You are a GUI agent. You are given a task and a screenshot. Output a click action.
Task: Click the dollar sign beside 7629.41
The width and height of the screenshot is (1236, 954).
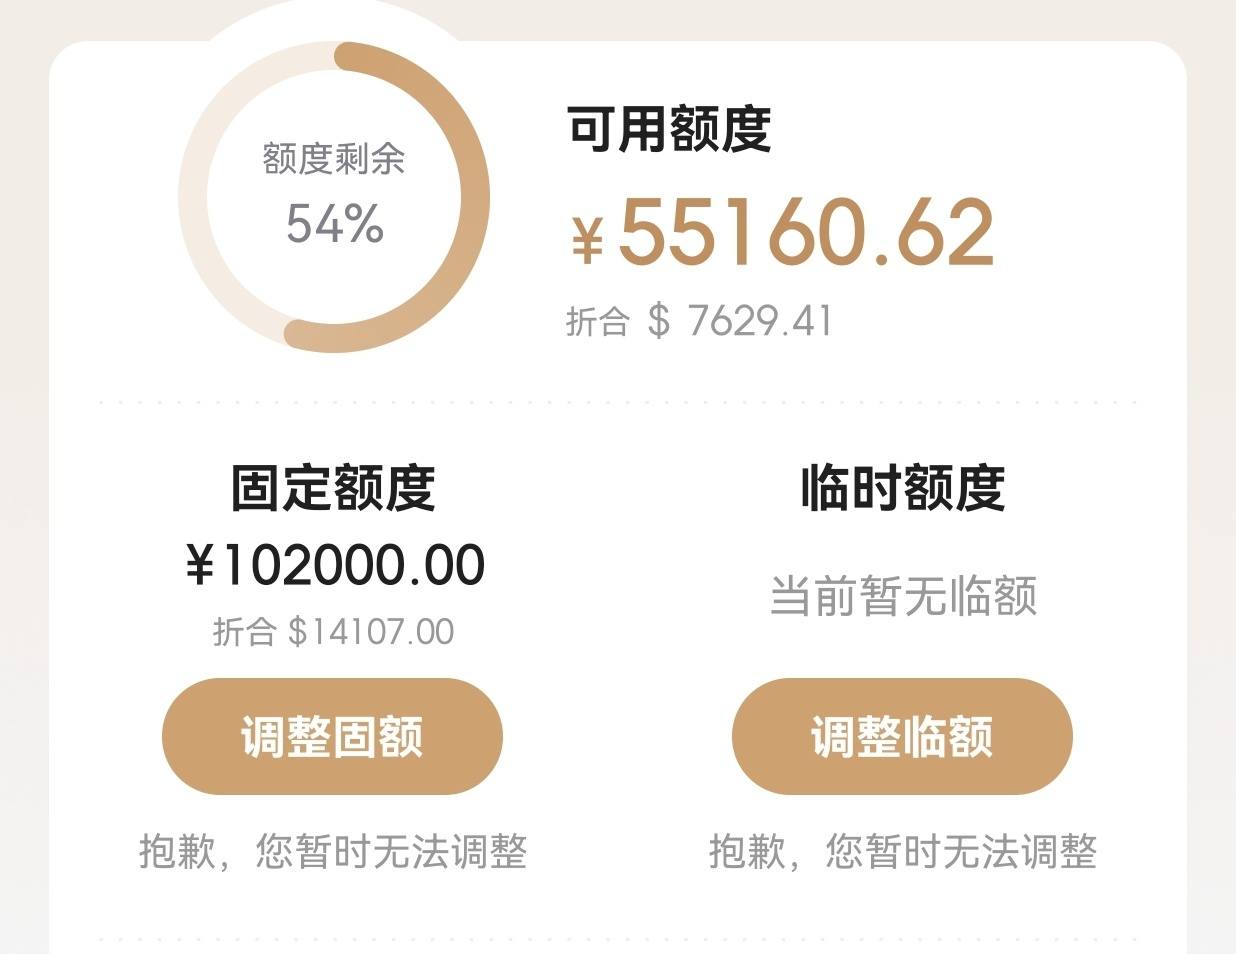[659, 321]
